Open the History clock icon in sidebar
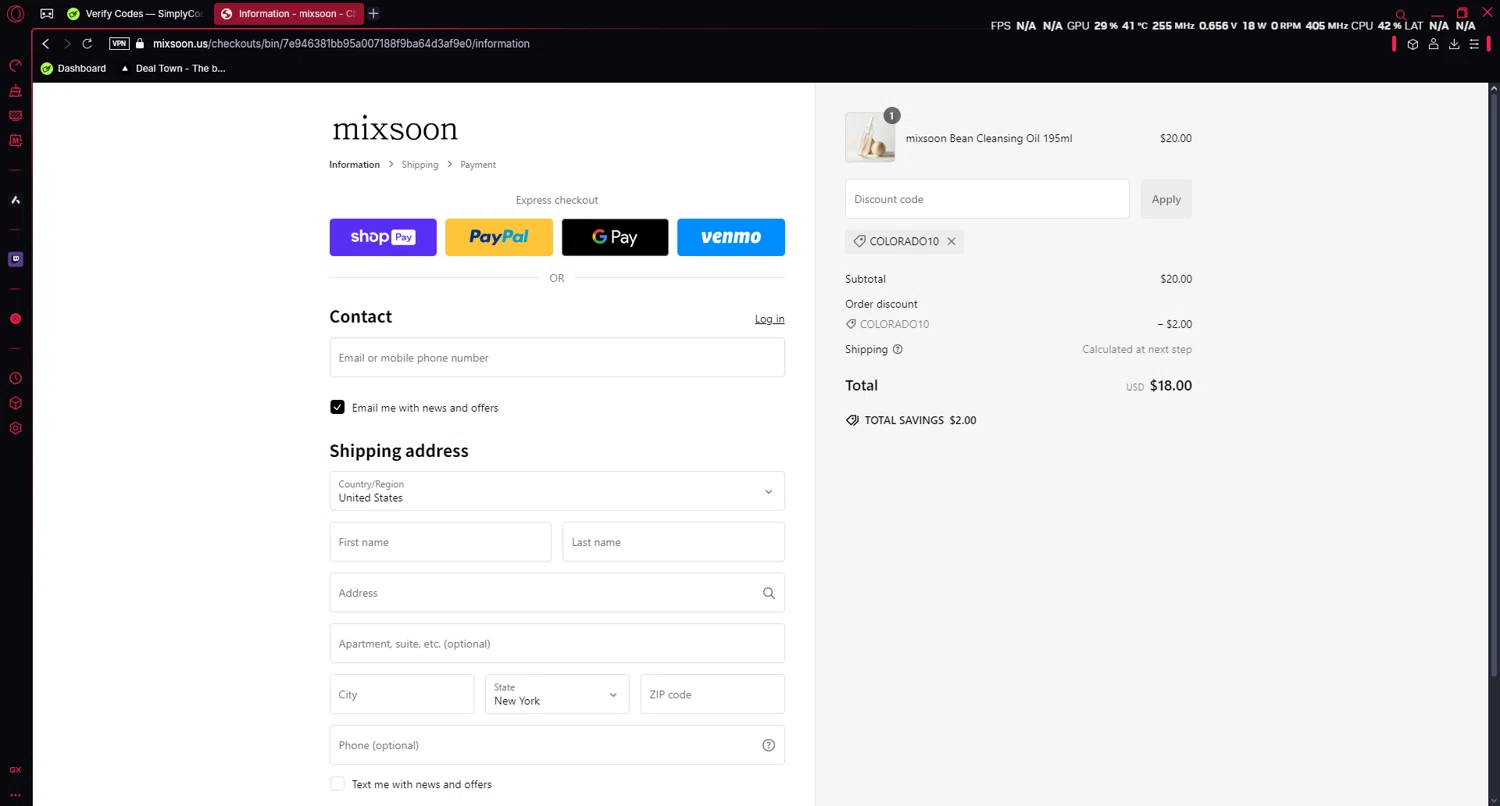Viewport: 1500px width, 806px height. [15, 378]
